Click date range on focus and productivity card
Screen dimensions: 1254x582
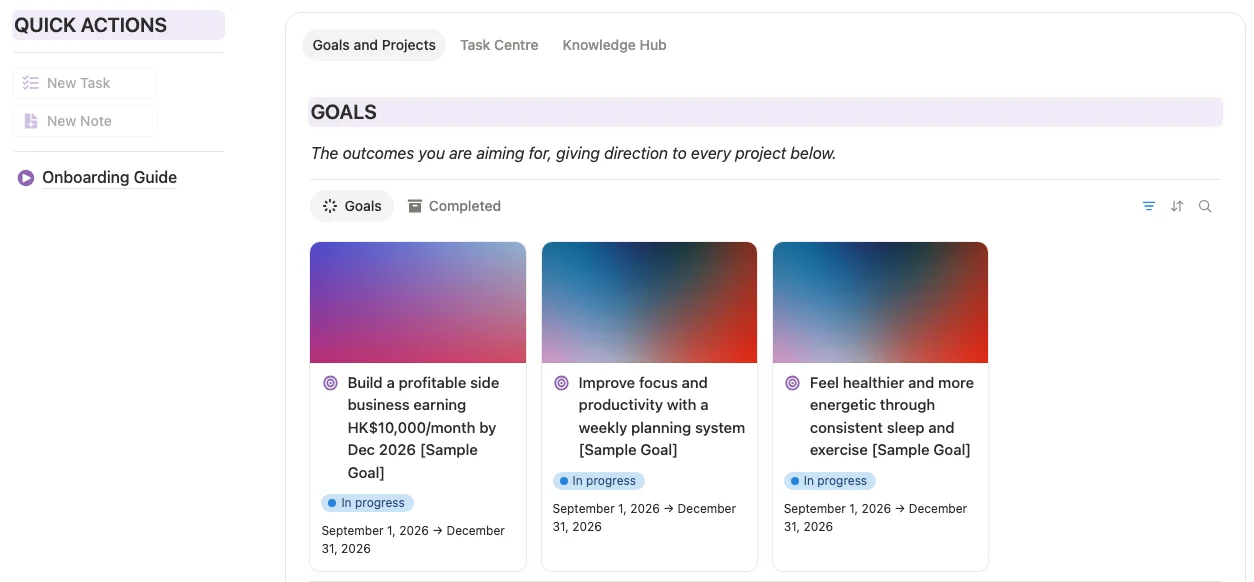tap(644, 518)
